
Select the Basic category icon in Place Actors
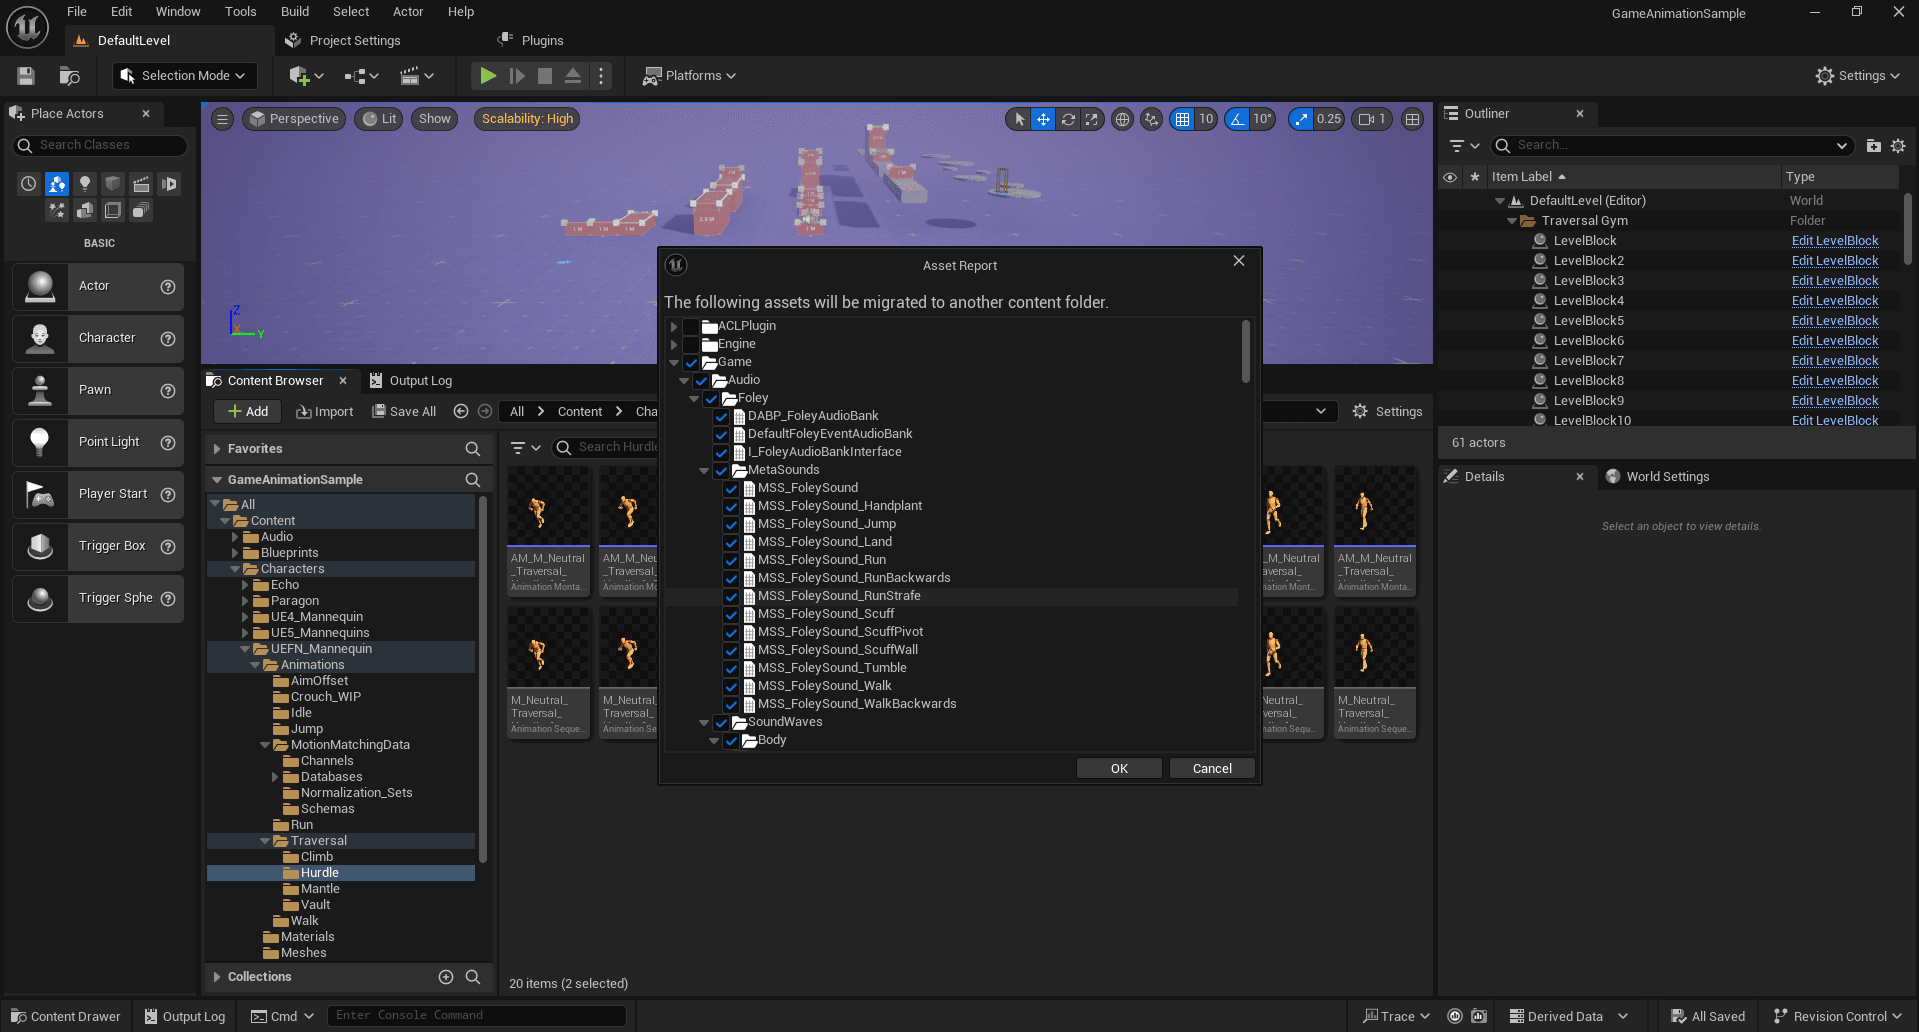57,184
